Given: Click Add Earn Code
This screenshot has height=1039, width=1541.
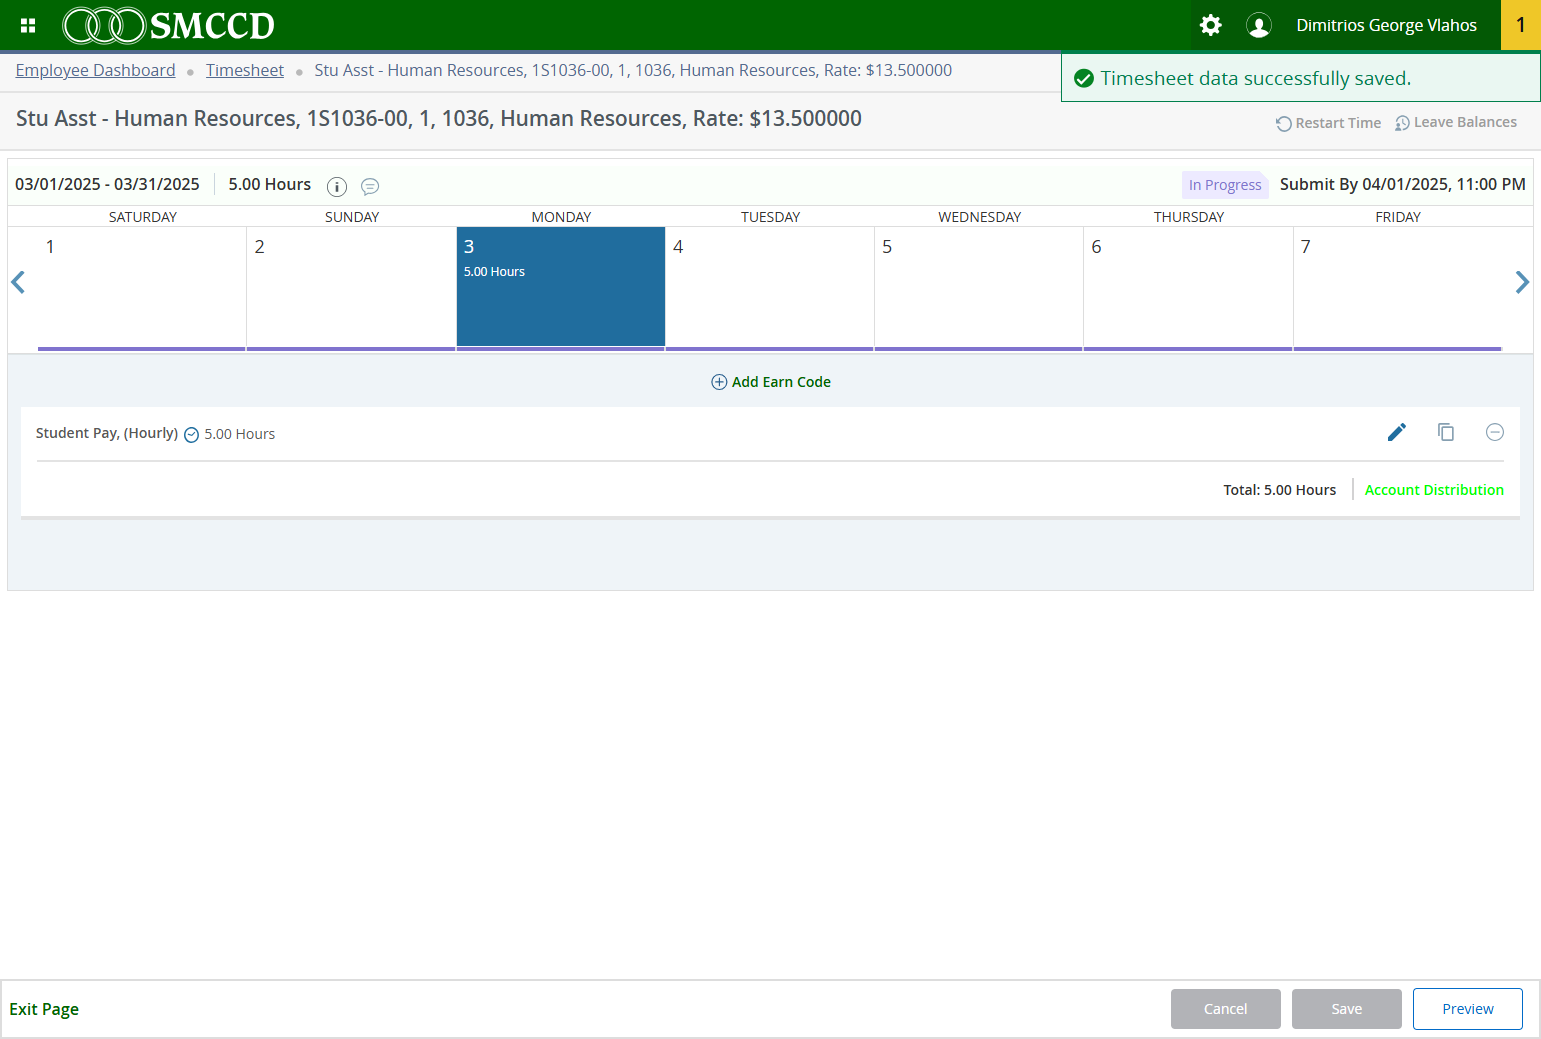Looking at the screenshot, I should coord(771,382).
